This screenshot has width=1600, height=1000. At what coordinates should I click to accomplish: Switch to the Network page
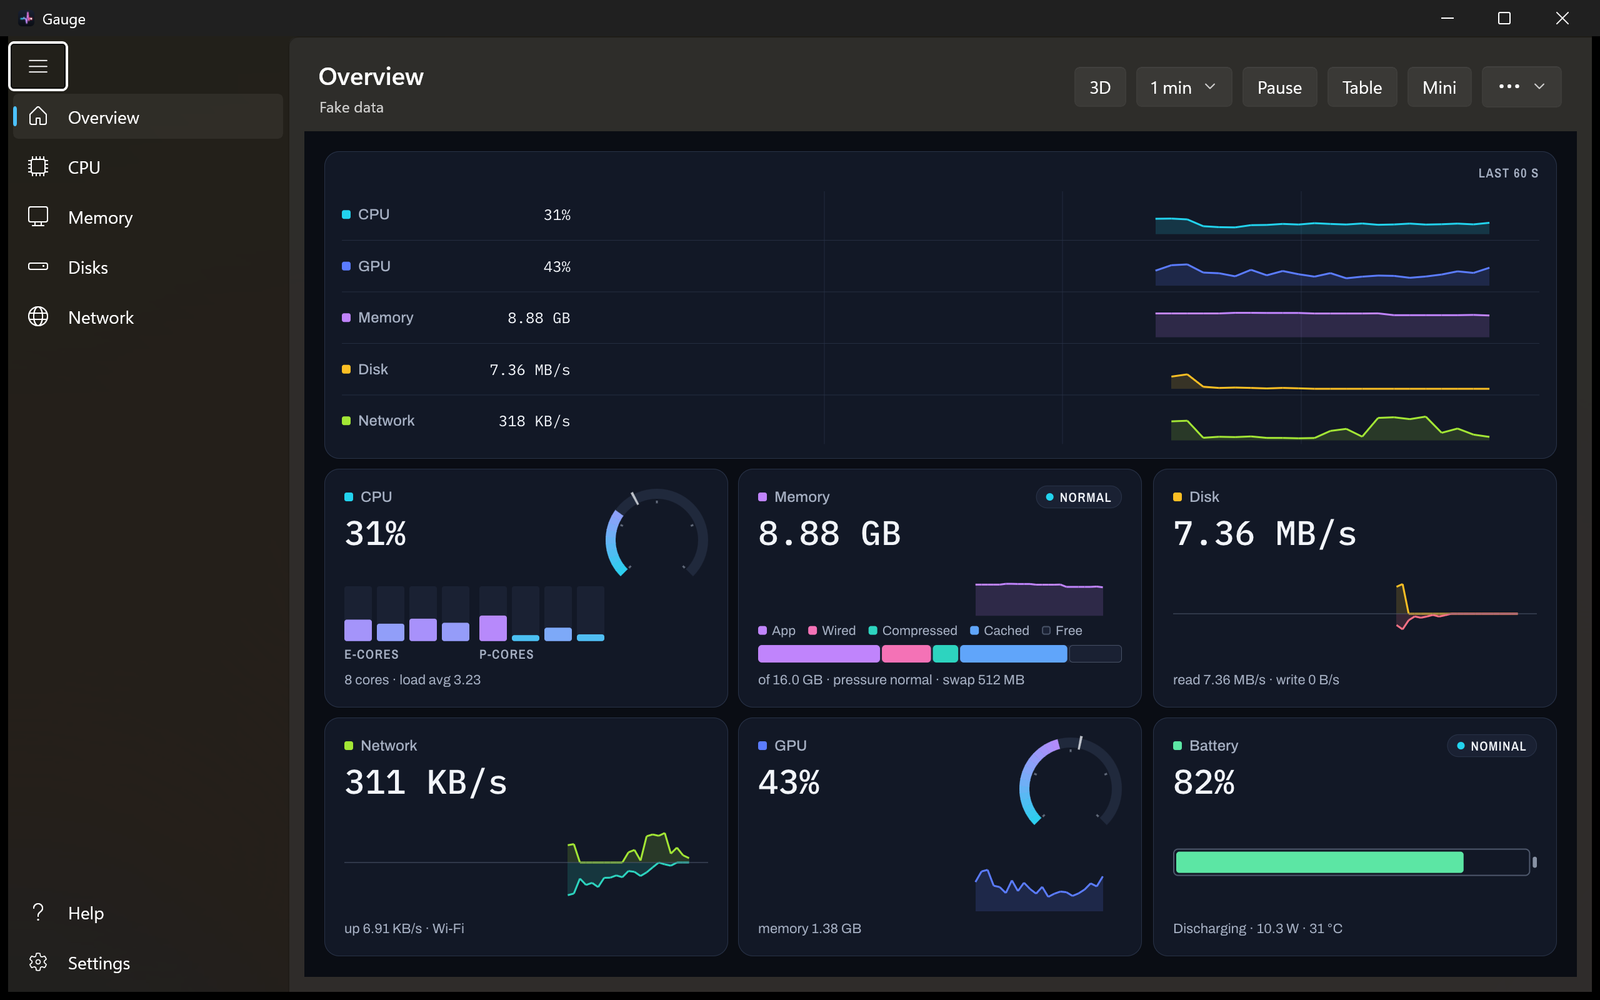[x=146, y=317]
